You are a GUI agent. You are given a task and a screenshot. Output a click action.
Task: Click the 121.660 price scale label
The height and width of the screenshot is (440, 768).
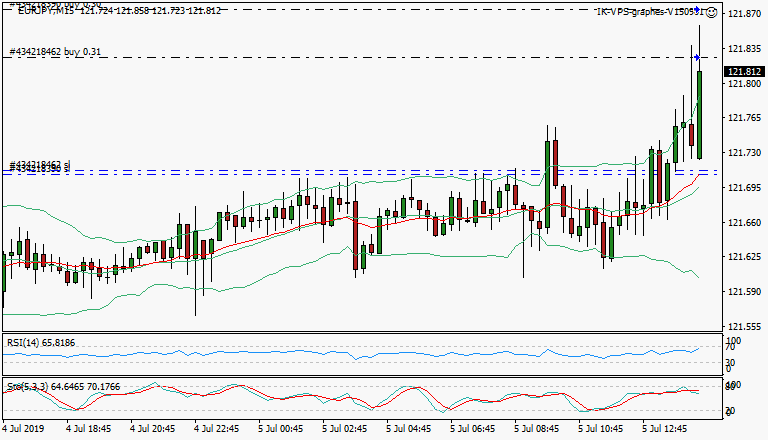(744, 223)
